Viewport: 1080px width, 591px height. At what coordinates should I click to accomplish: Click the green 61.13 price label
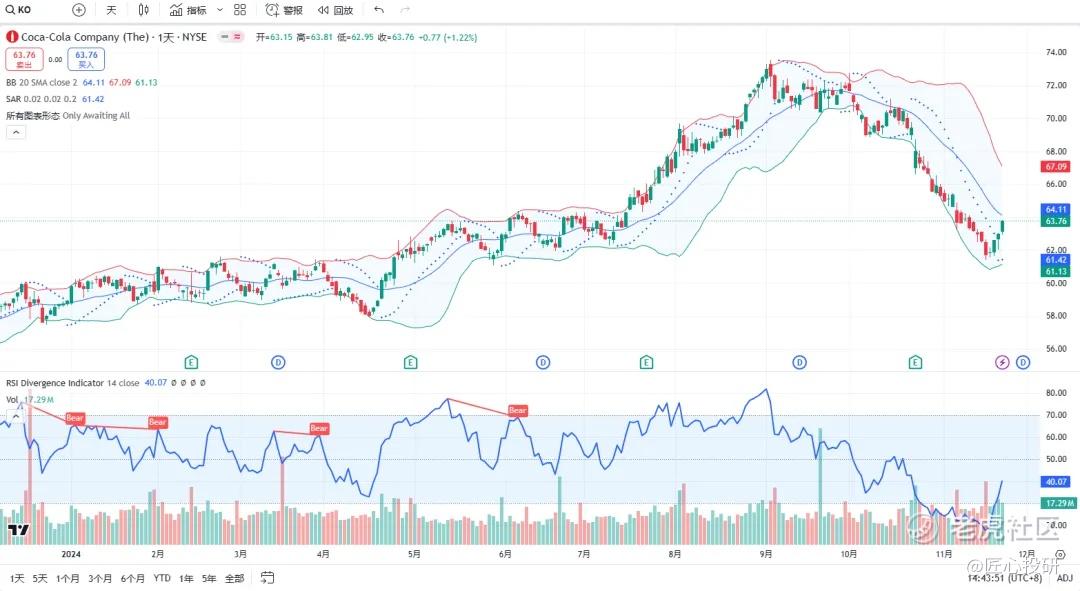[x=1055, y=271]
